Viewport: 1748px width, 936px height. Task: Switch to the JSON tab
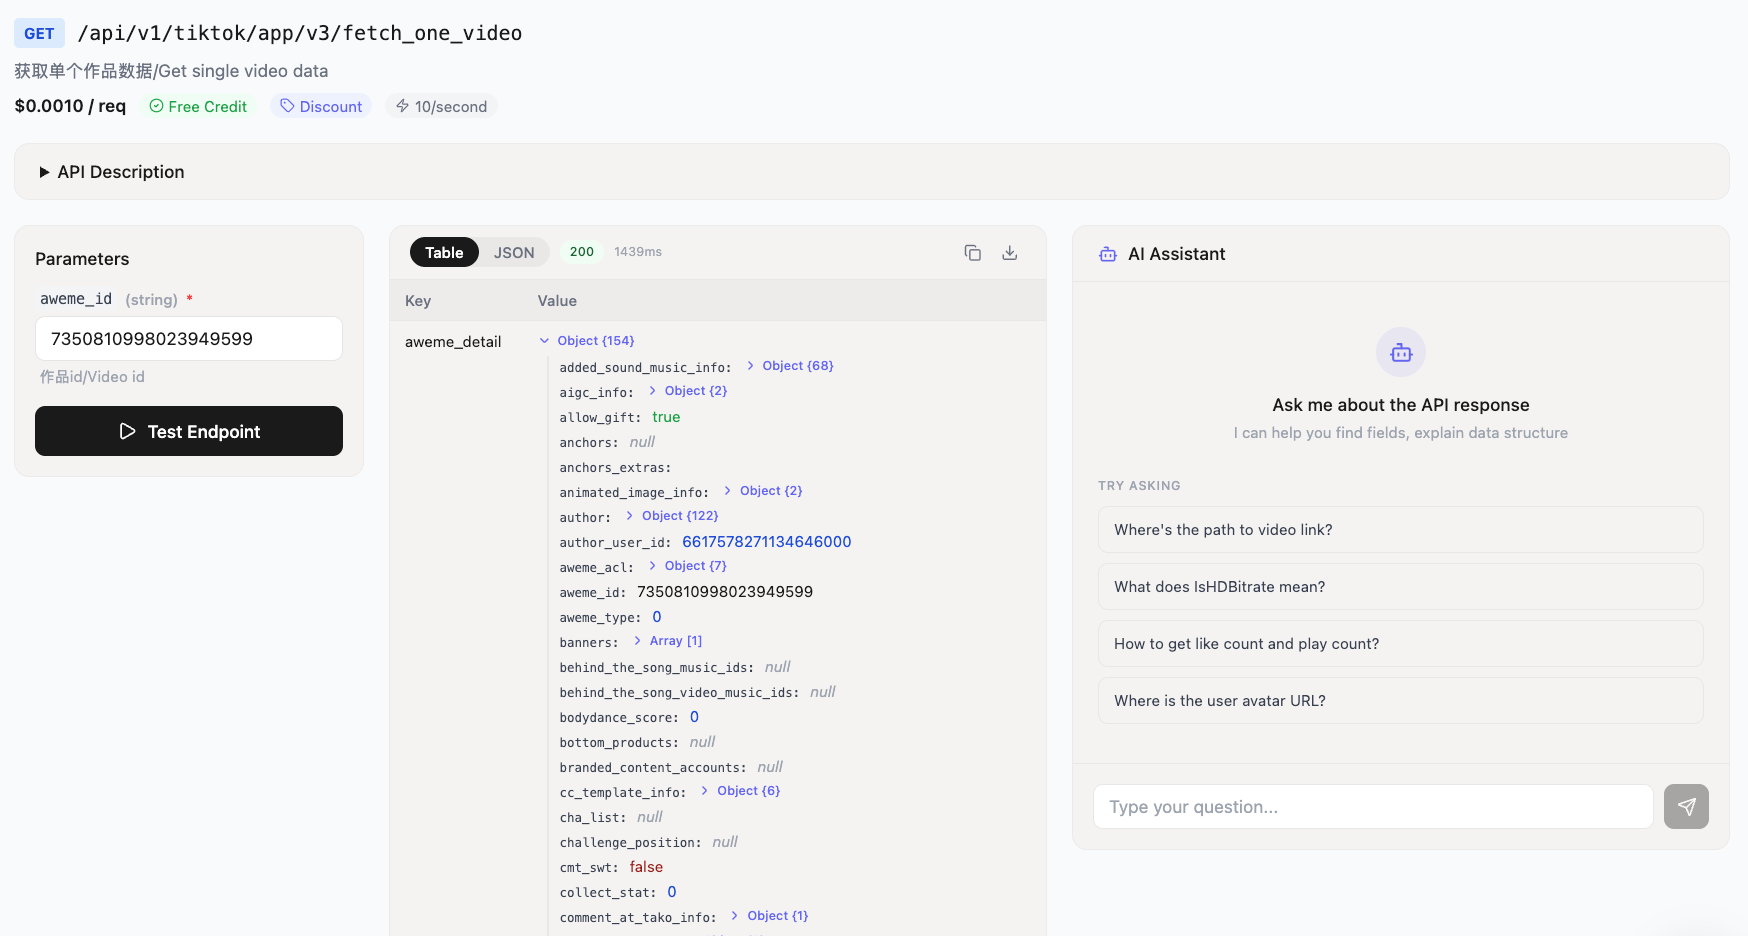coord(512,252)
